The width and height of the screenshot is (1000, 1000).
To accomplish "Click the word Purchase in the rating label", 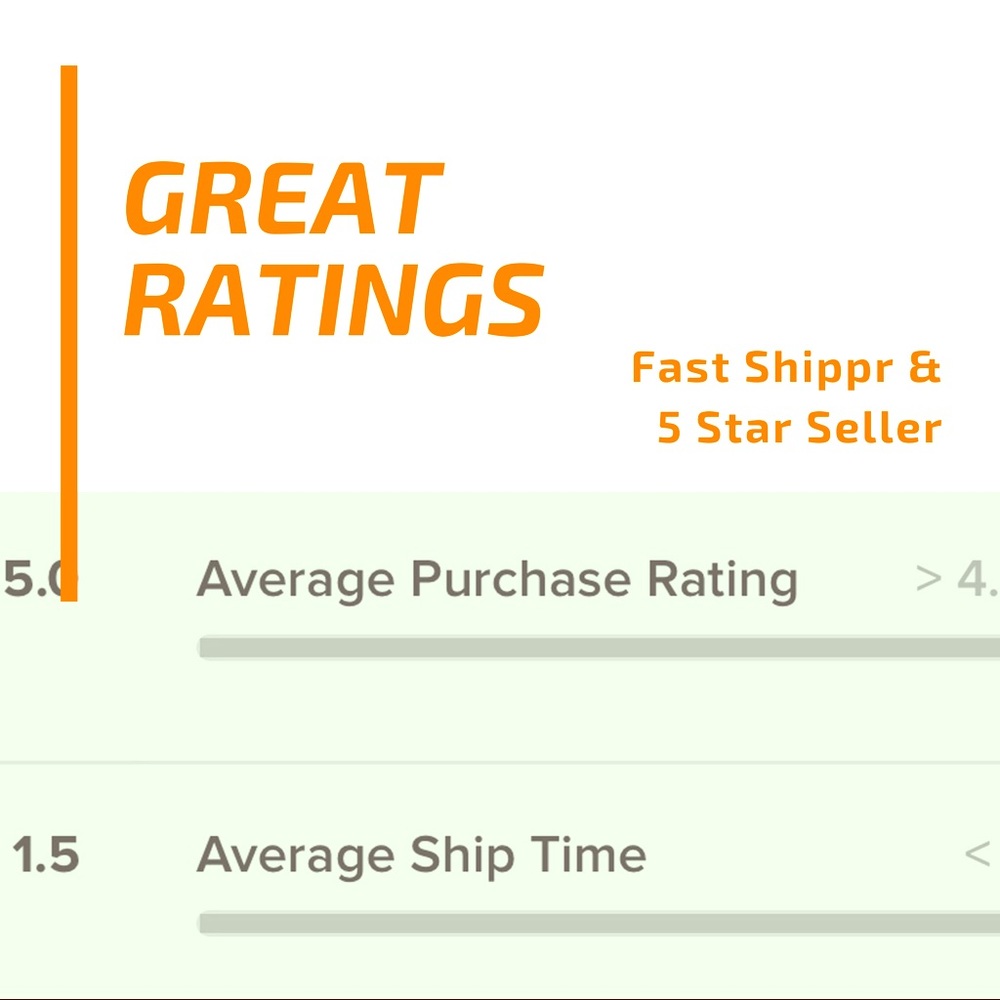I will [521, 579].
